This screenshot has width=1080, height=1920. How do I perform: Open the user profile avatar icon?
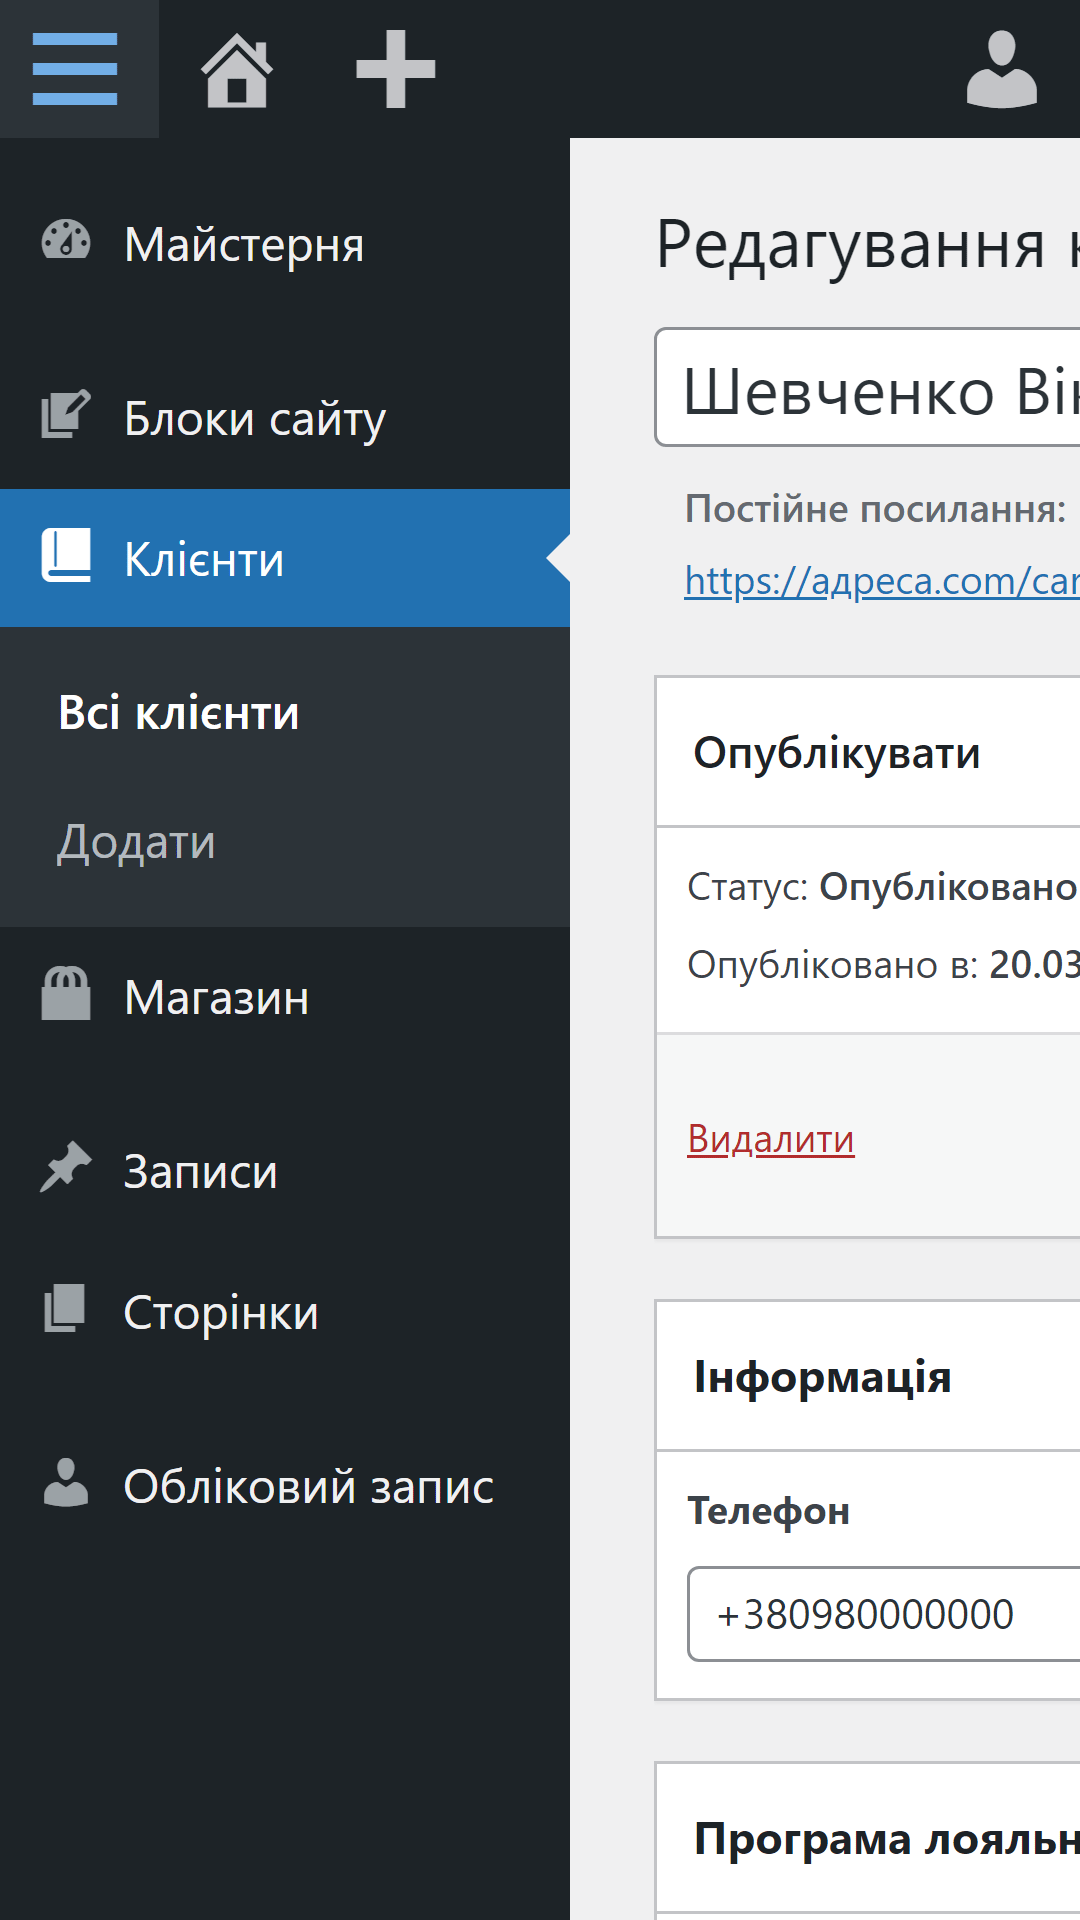tap(1001, 69)
